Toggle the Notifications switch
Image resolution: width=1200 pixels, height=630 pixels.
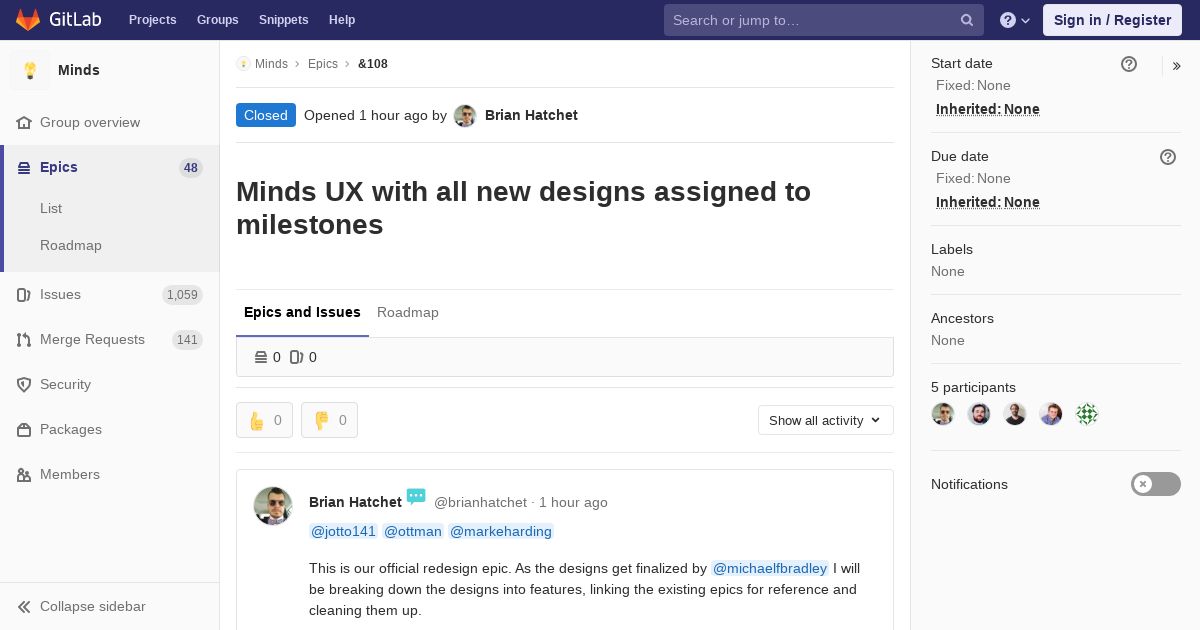pyautogui.click(x=1156, y=484)
